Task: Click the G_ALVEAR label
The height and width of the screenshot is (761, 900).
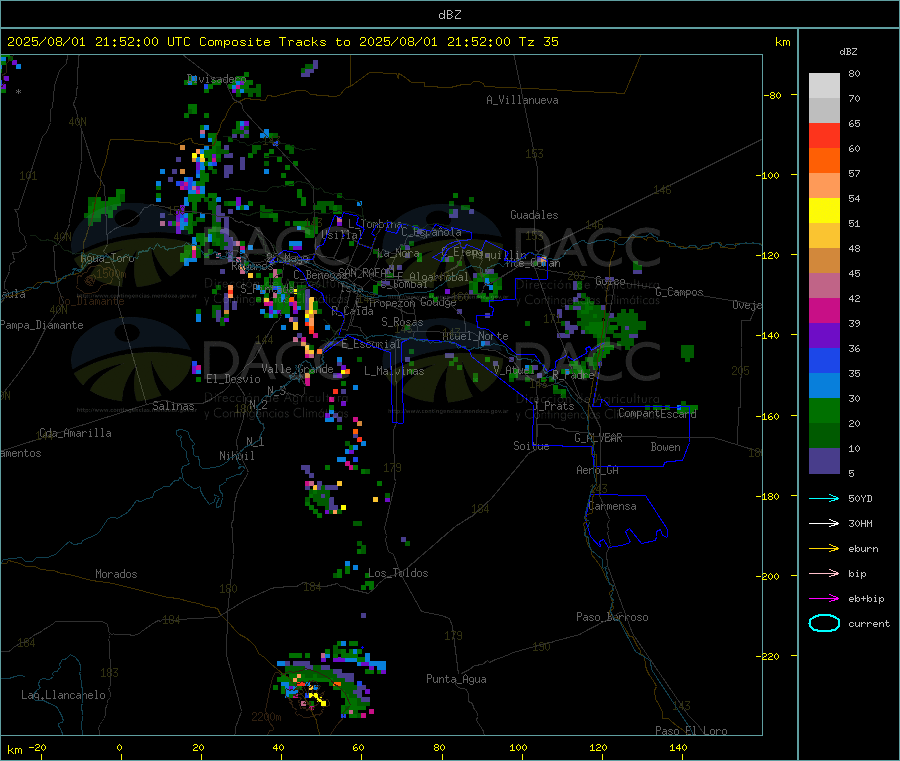Action: coord(599,438)
